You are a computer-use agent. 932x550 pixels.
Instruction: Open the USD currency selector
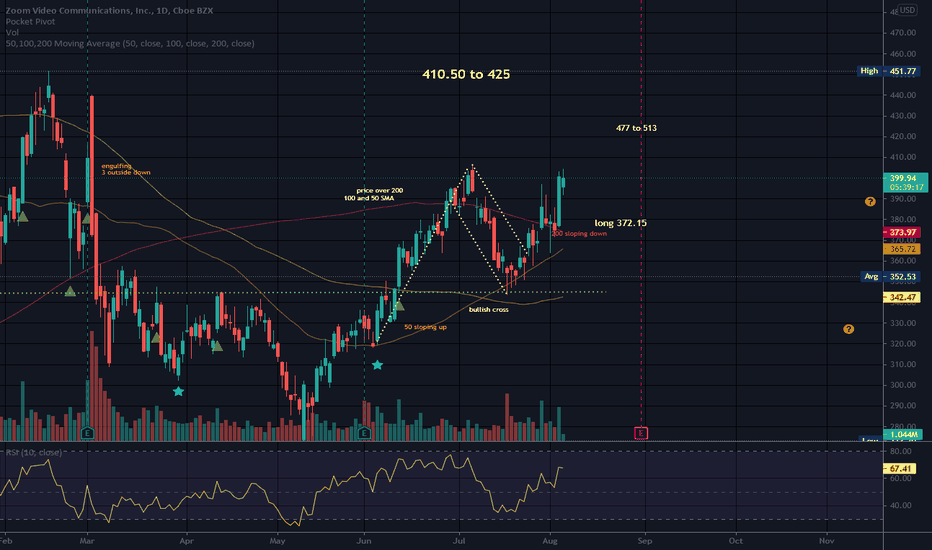[x=908, y=10]
